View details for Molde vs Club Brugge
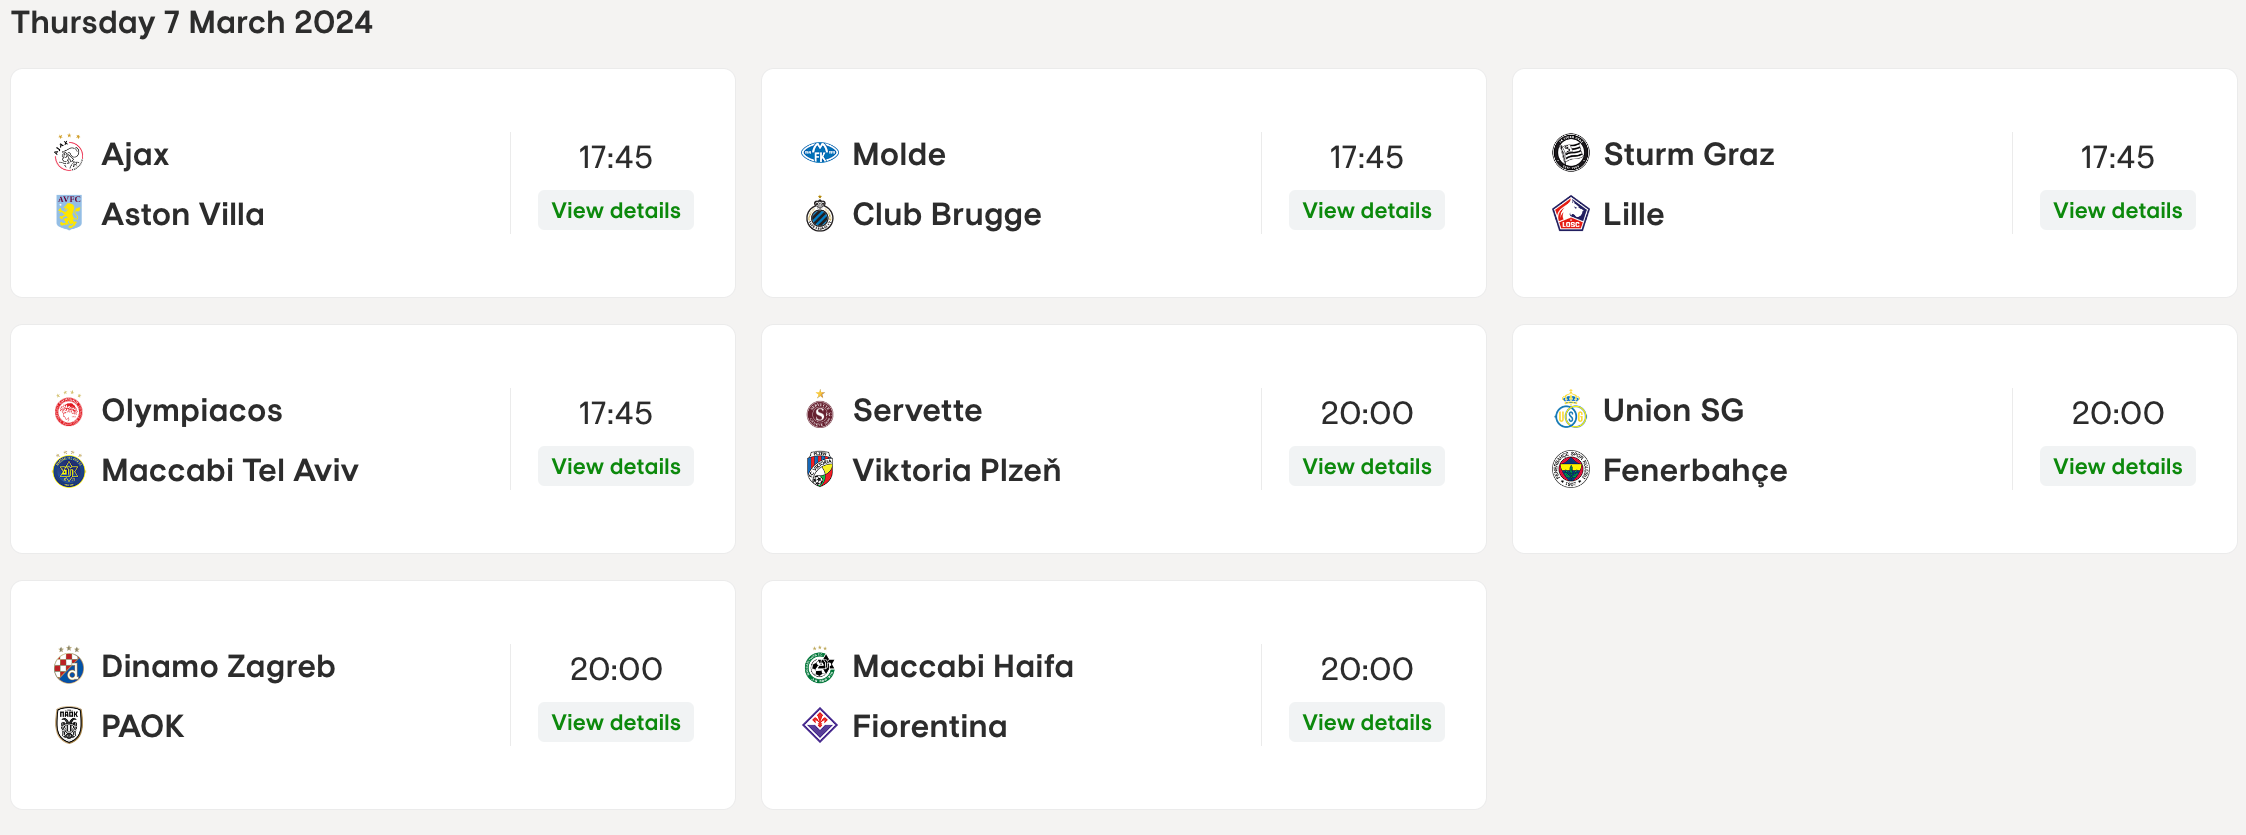The height and width of the screenshot is (835, 2246). coord(1366,211)
